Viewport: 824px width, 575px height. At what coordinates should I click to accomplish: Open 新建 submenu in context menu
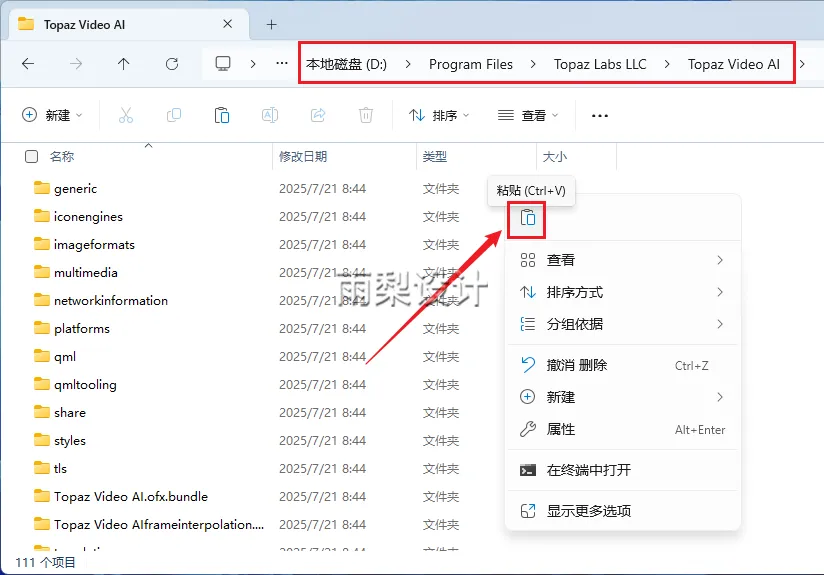click(623, 397)
